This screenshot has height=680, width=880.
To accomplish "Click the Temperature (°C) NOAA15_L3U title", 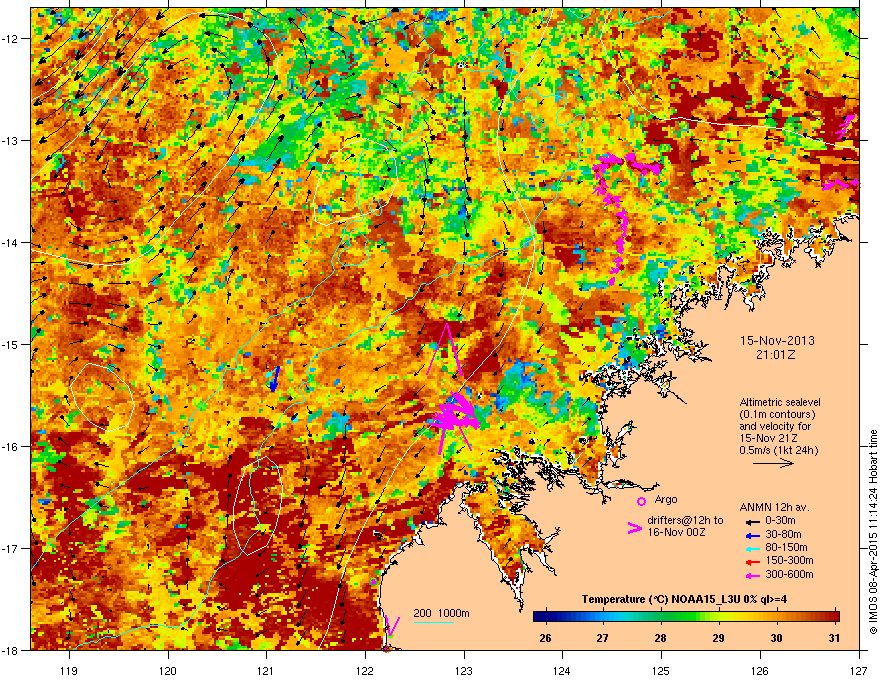I will (684, 599).
